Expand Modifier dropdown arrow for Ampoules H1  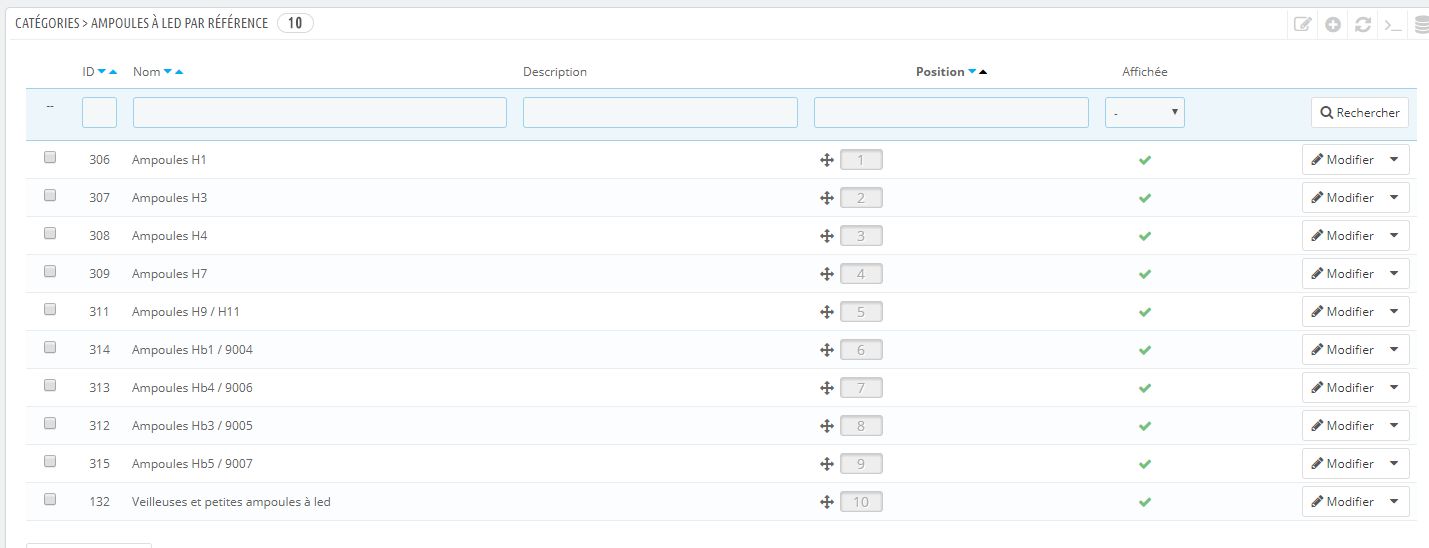point(1395,160)
